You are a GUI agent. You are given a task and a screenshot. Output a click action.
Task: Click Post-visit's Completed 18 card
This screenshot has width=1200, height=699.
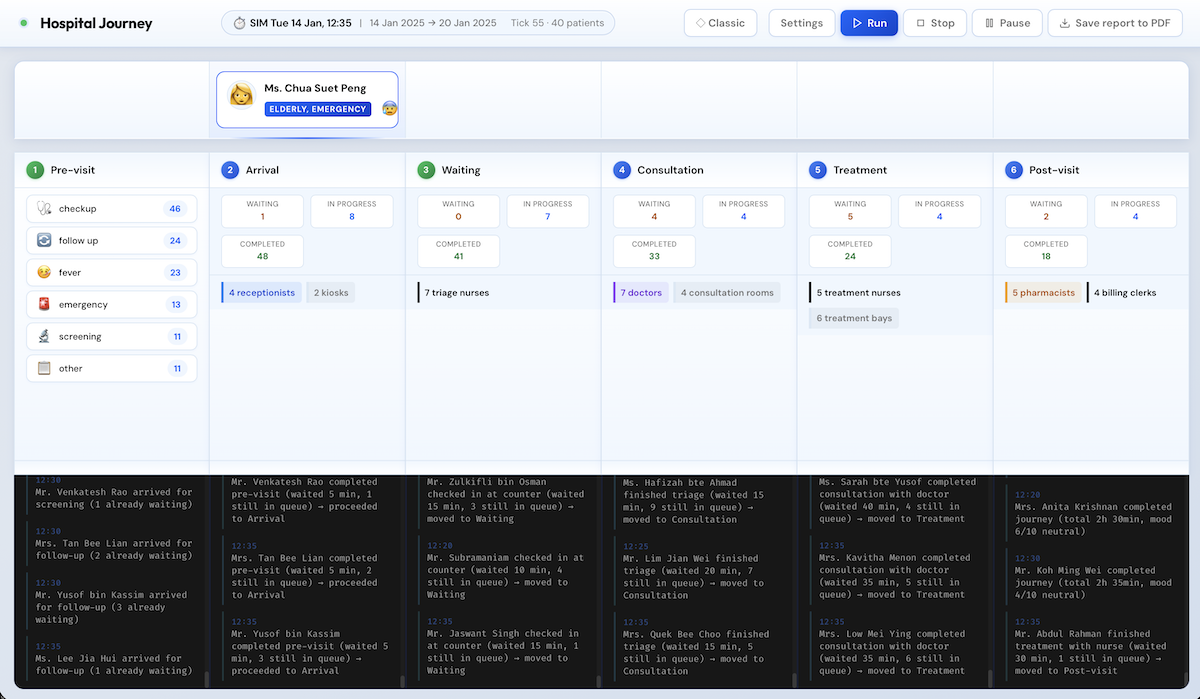[x=1046, y=251]
